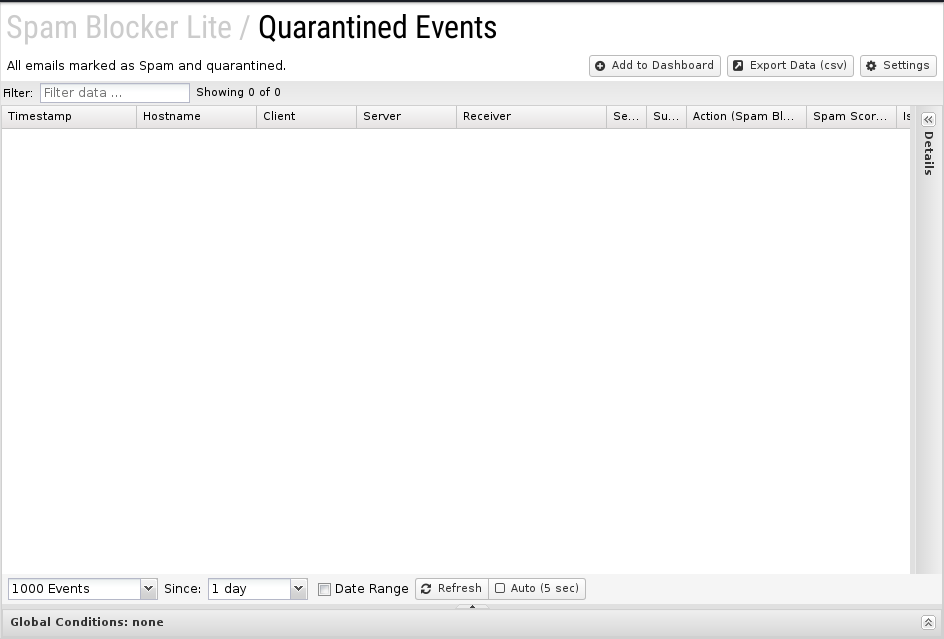Click the Spam Scor... column header
The width and height of the screenshot is (944, 639).
(851, 116)
